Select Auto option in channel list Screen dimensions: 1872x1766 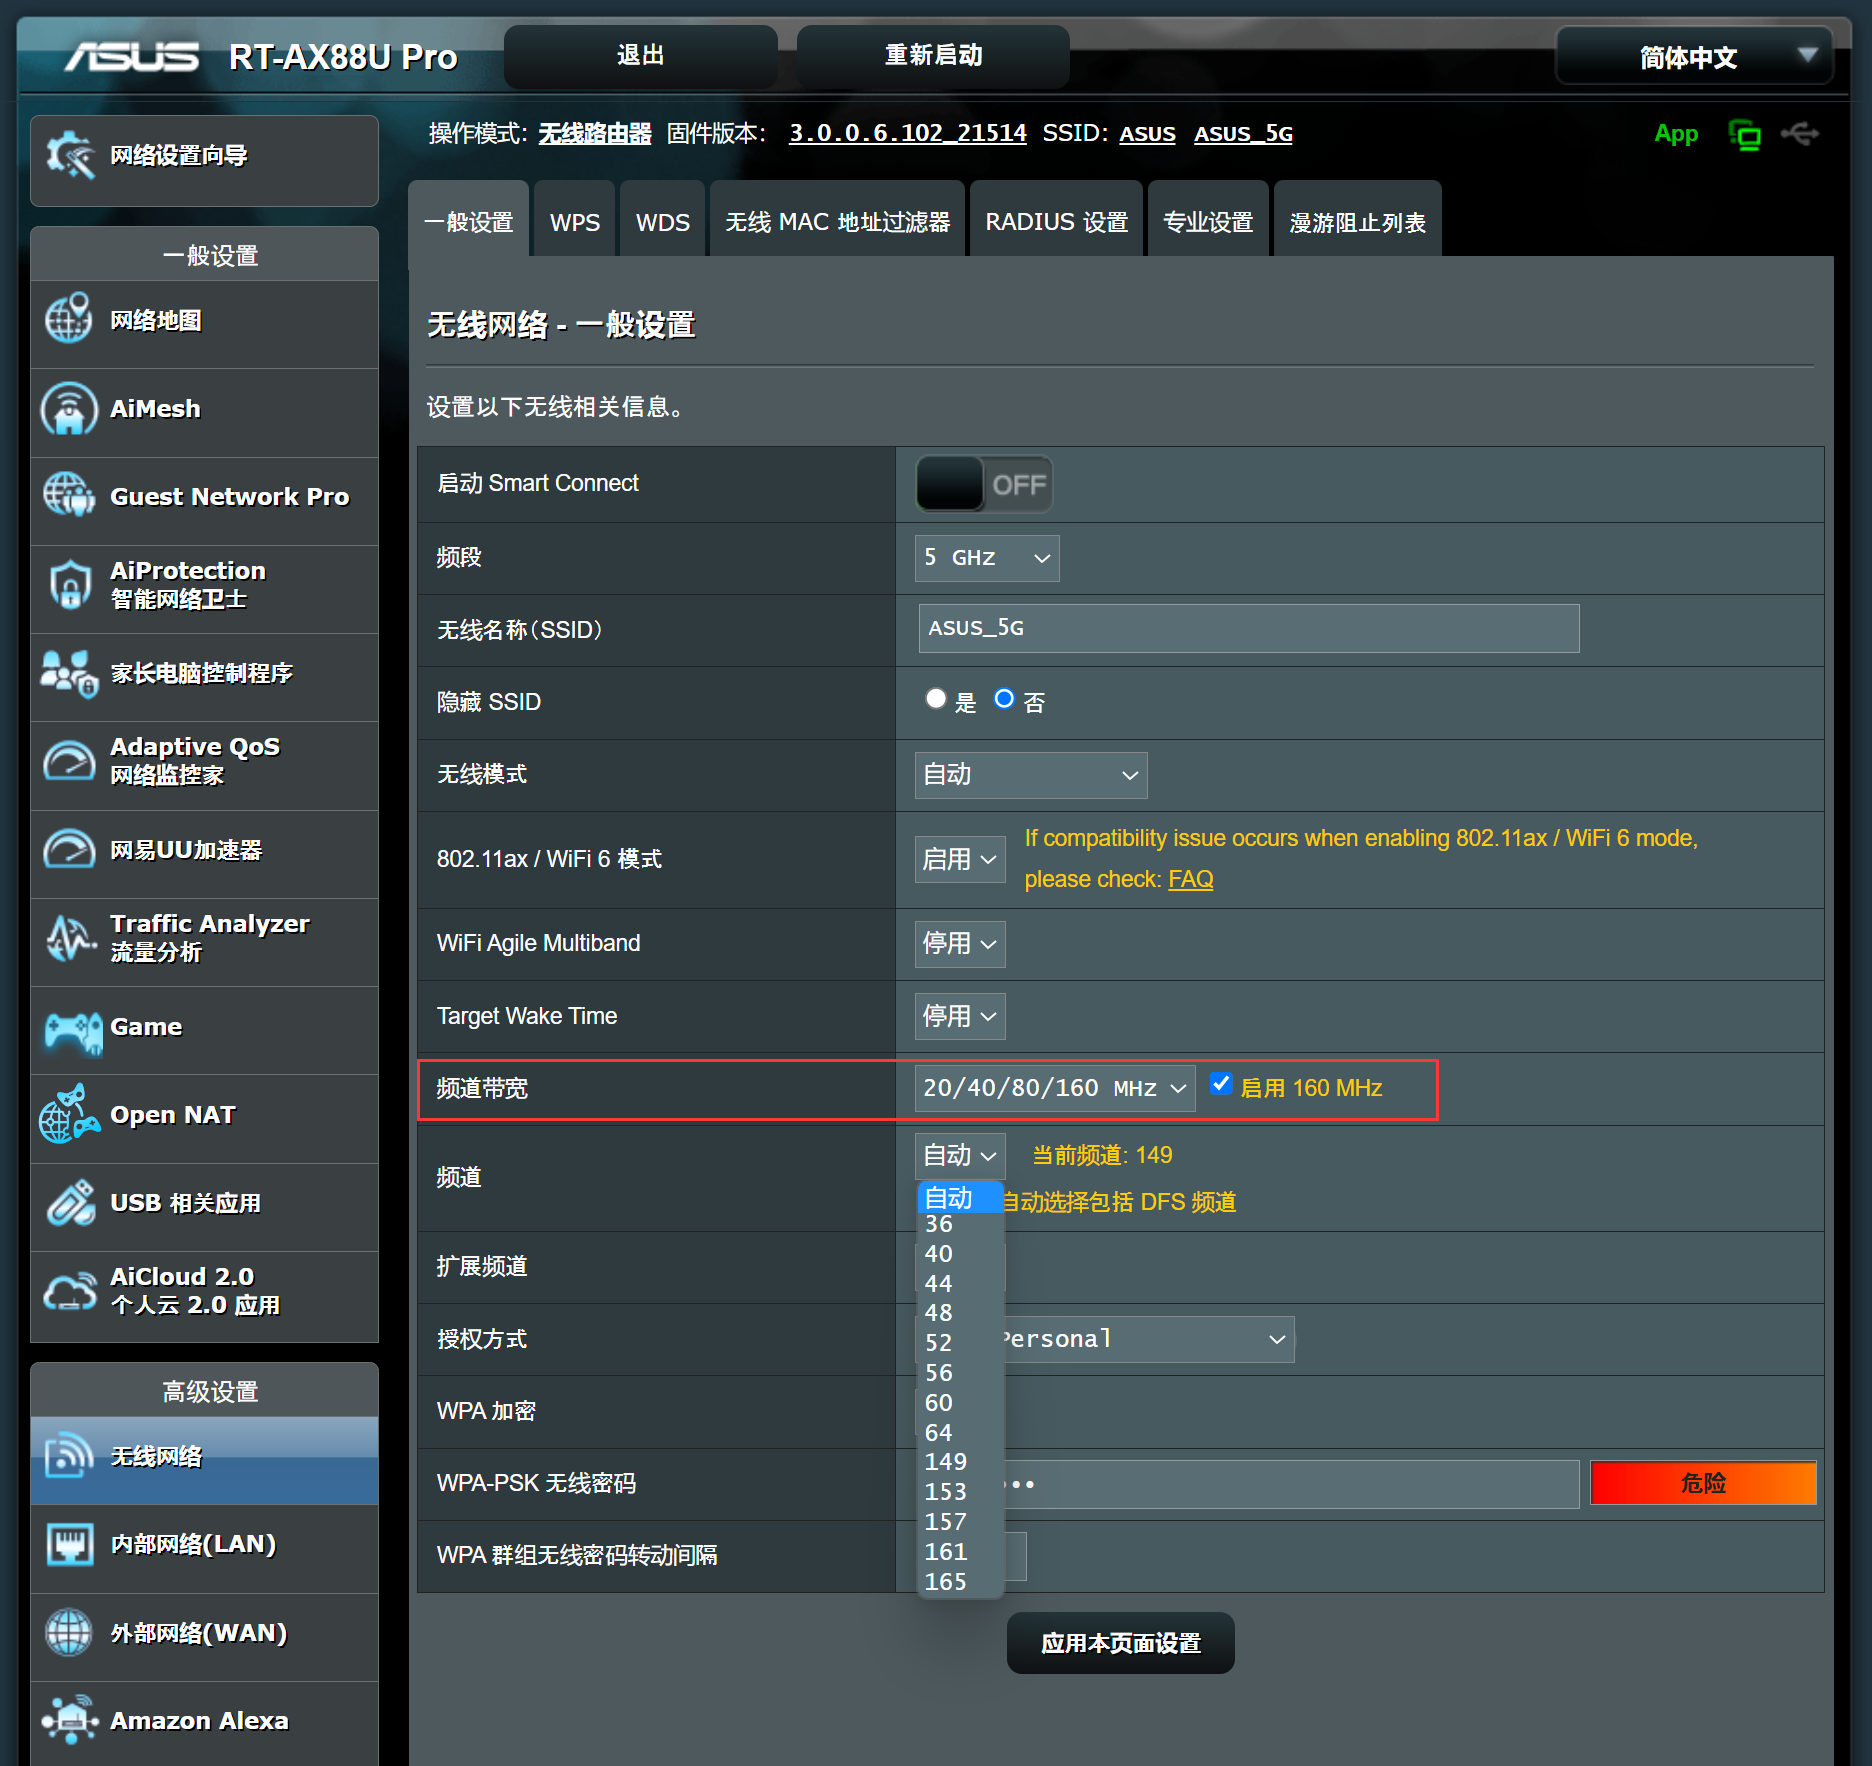tap(961, 1198)
